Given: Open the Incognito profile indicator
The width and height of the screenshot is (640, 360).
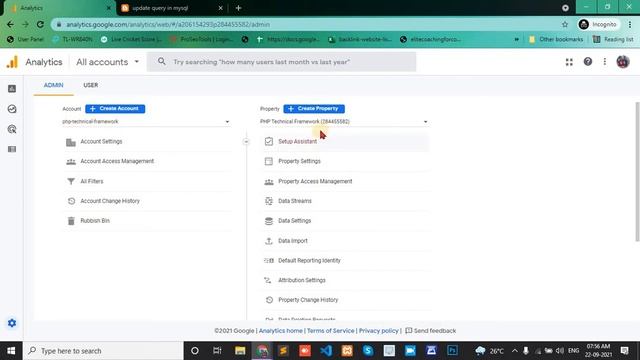Looking at the screenshot, I should coord(598,24).
